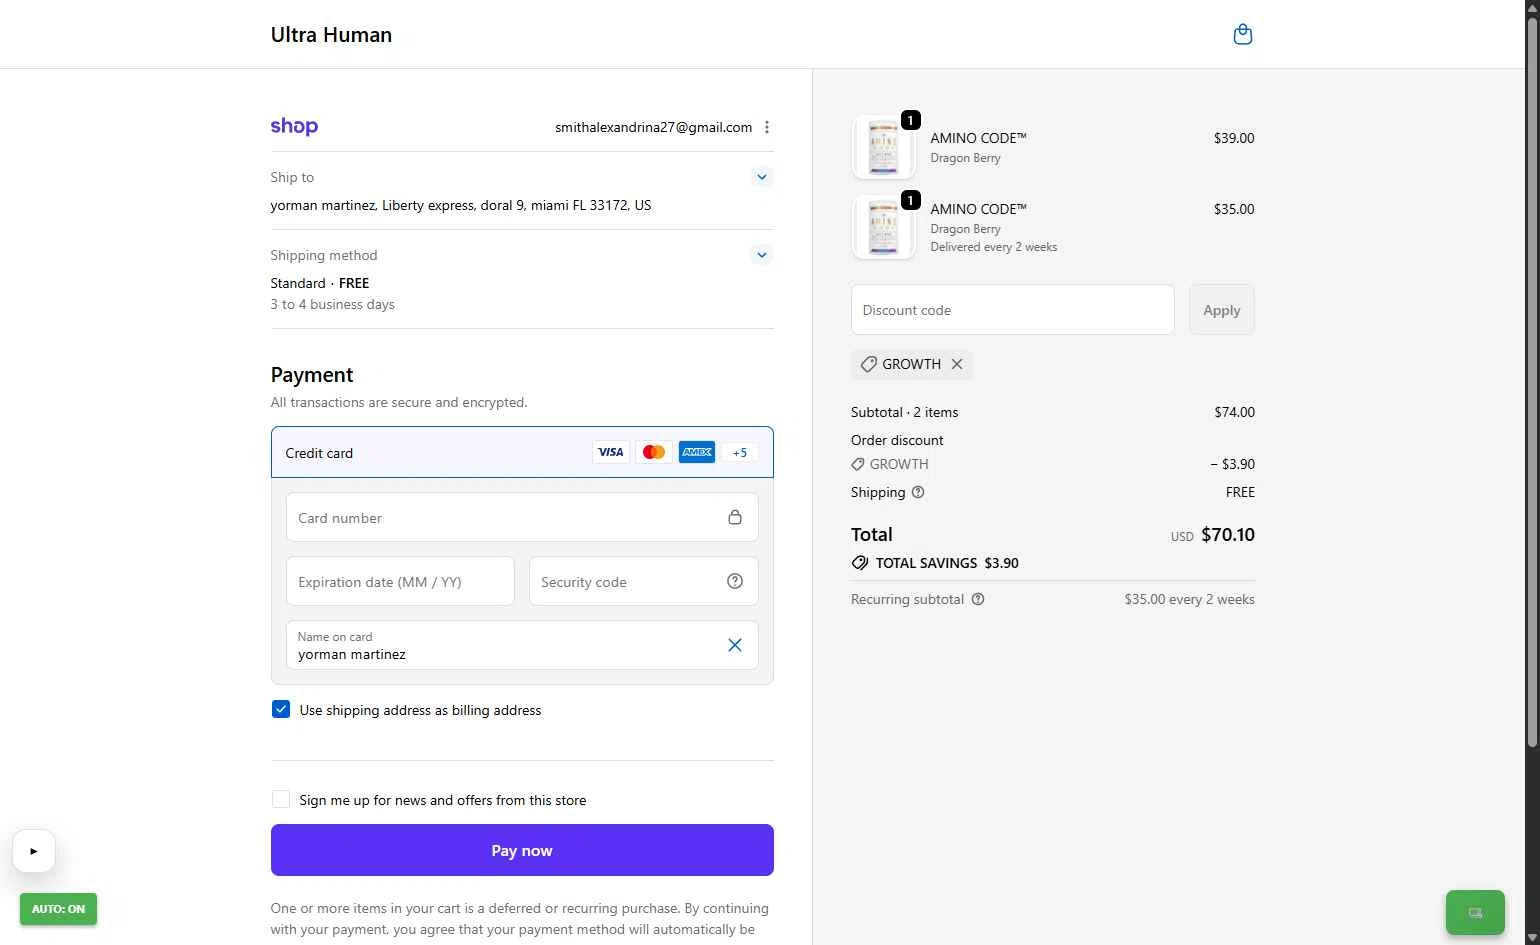Click 'Delivered every 2 weeks' text
This screenshot has height=945, width=1540.
(994, 247)
